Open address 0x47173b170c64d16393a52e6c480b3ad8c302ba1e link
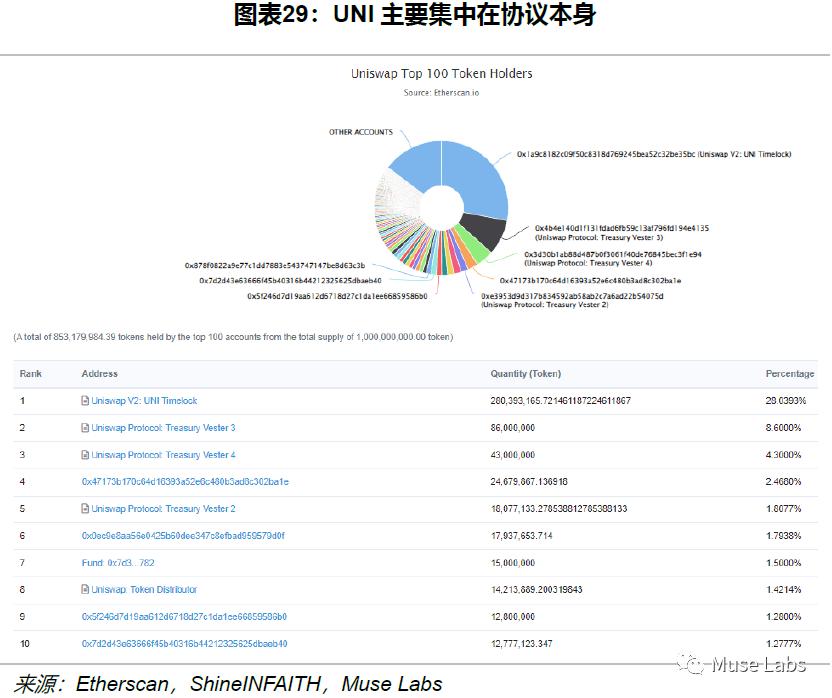The width and height of the screenshot is (832, 698). click(x=185, y=482)
